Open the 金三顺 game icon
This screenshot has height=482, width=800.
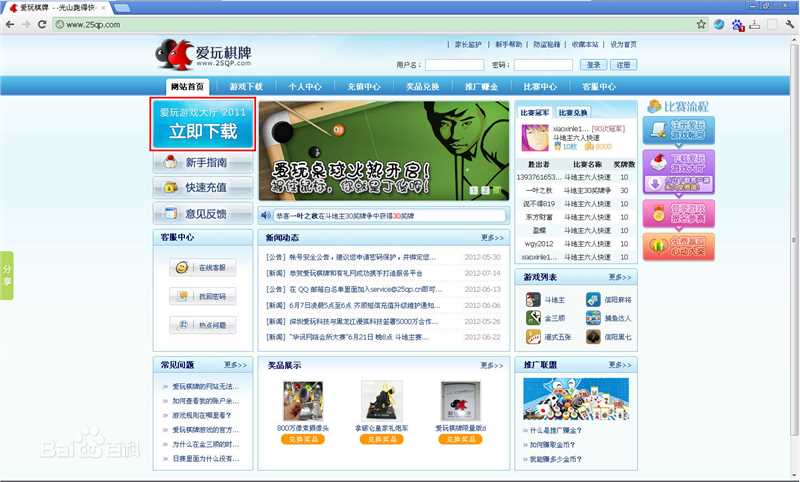pyautogui.click(x=533, y=318)
